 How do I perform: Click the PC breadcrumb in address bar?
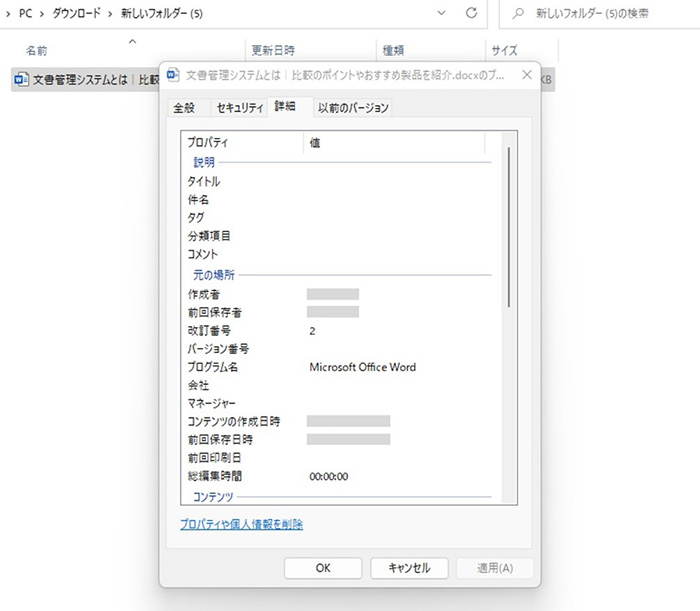(x=25, y=13)
